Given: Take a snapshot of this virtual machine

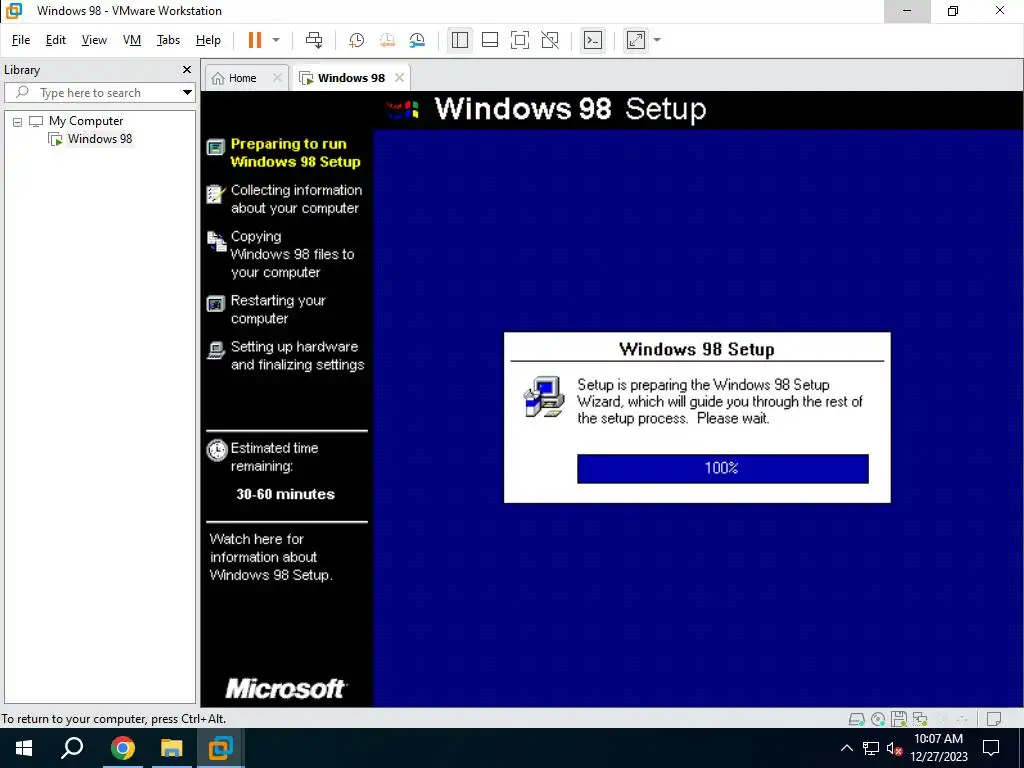Looking at the screenshot, I should tap(357, 40).
